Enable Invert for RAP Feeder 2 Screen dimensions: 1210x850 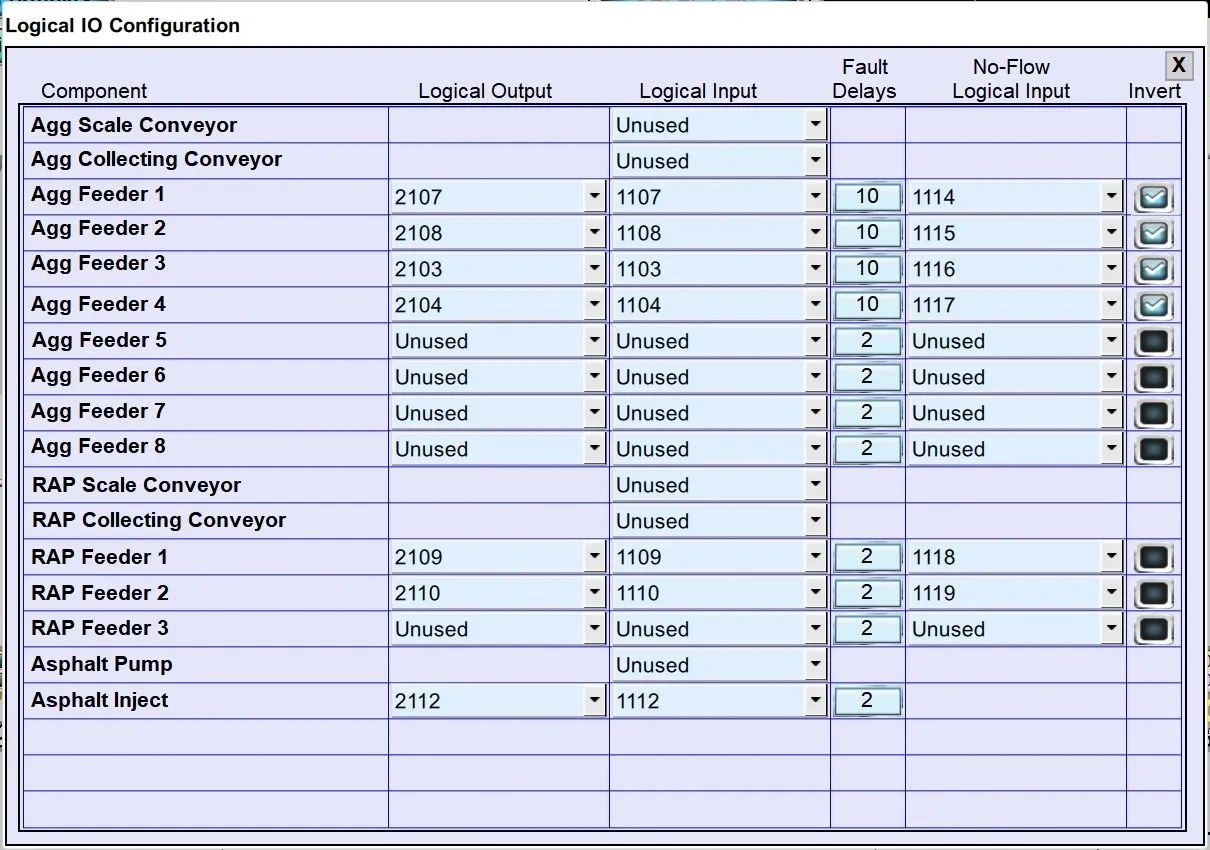click(x=1153, y=594)
